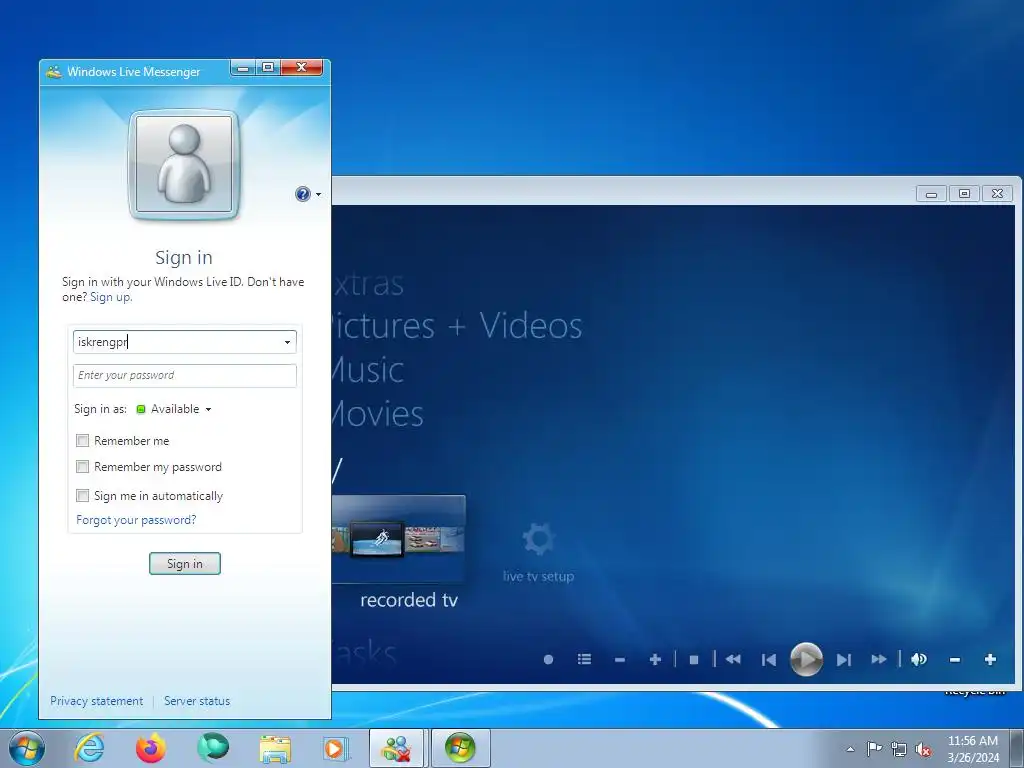1024x768 pixels.
Task: Switch to Windows Live Messenger taskbar button
Action: click(398, 748)
